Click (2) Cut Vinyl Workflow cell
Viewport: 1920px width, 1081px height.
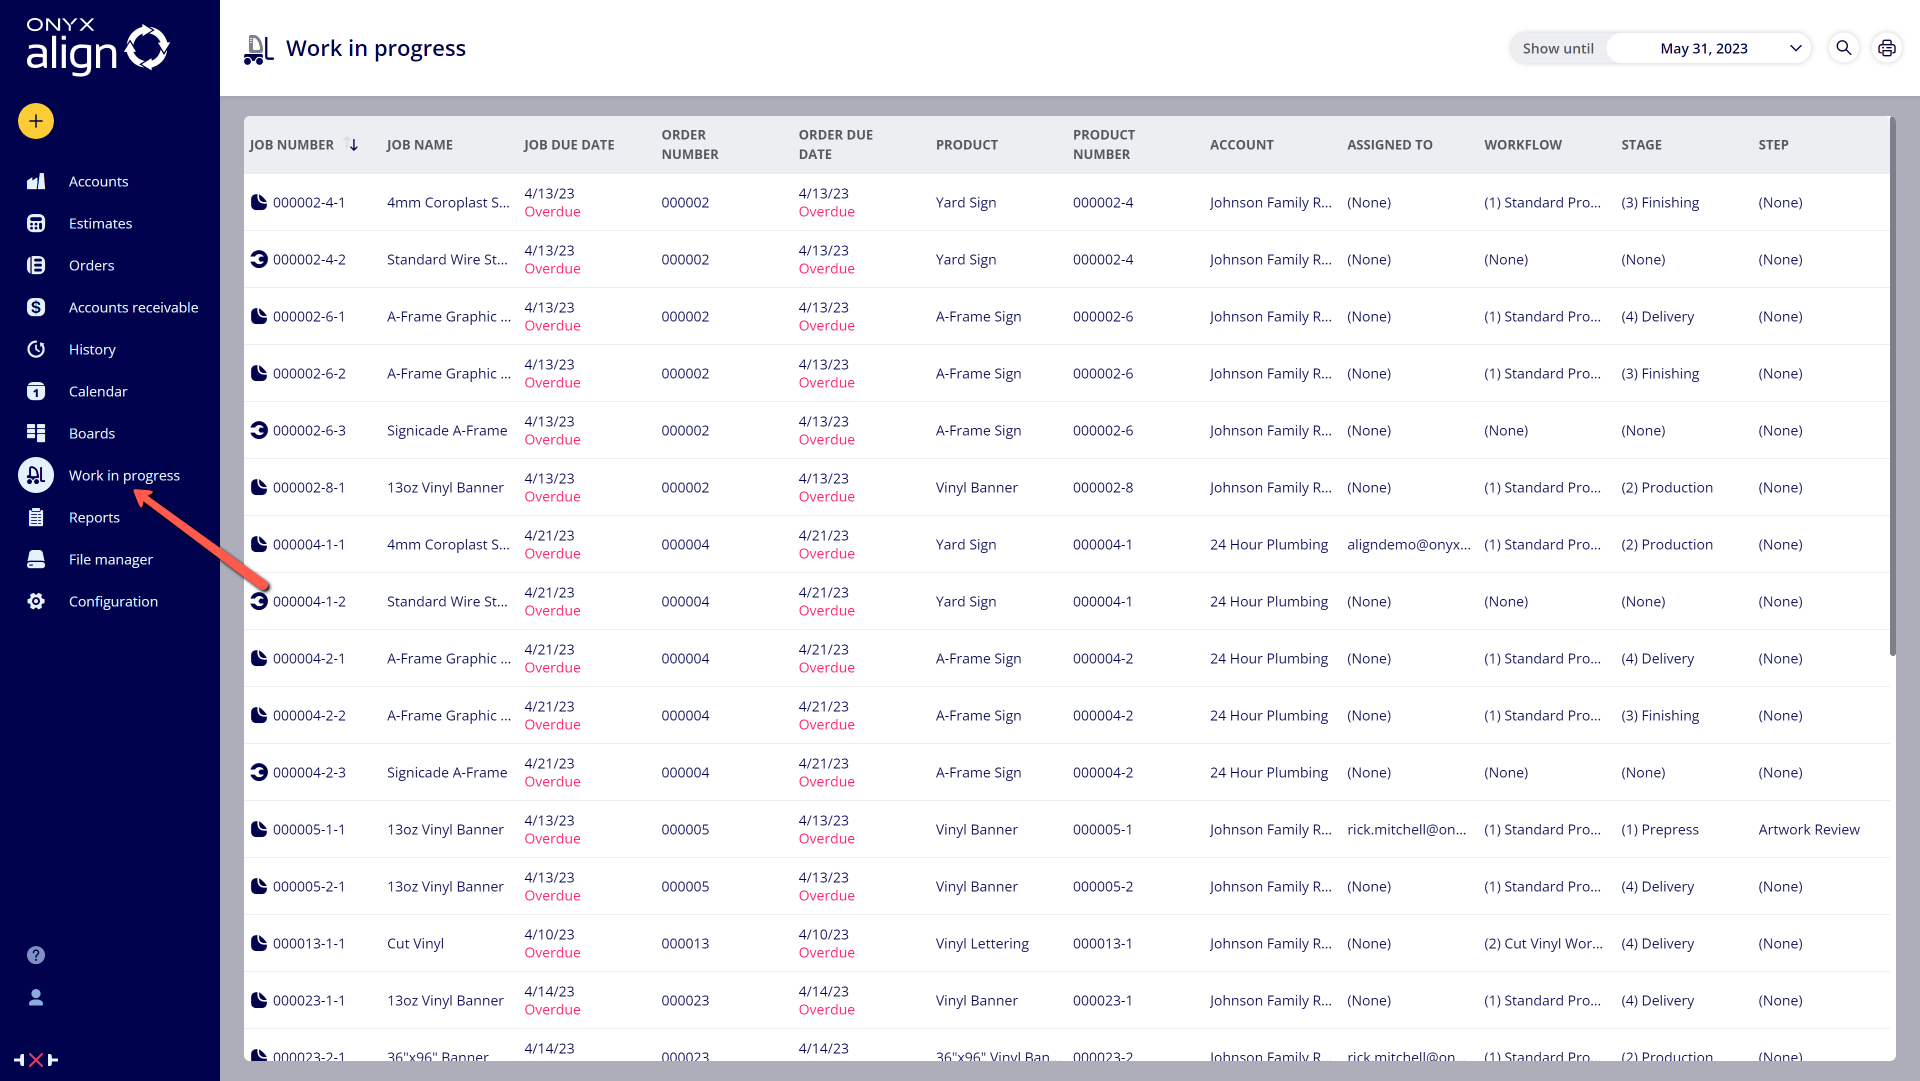click(x=1543, y=943)
